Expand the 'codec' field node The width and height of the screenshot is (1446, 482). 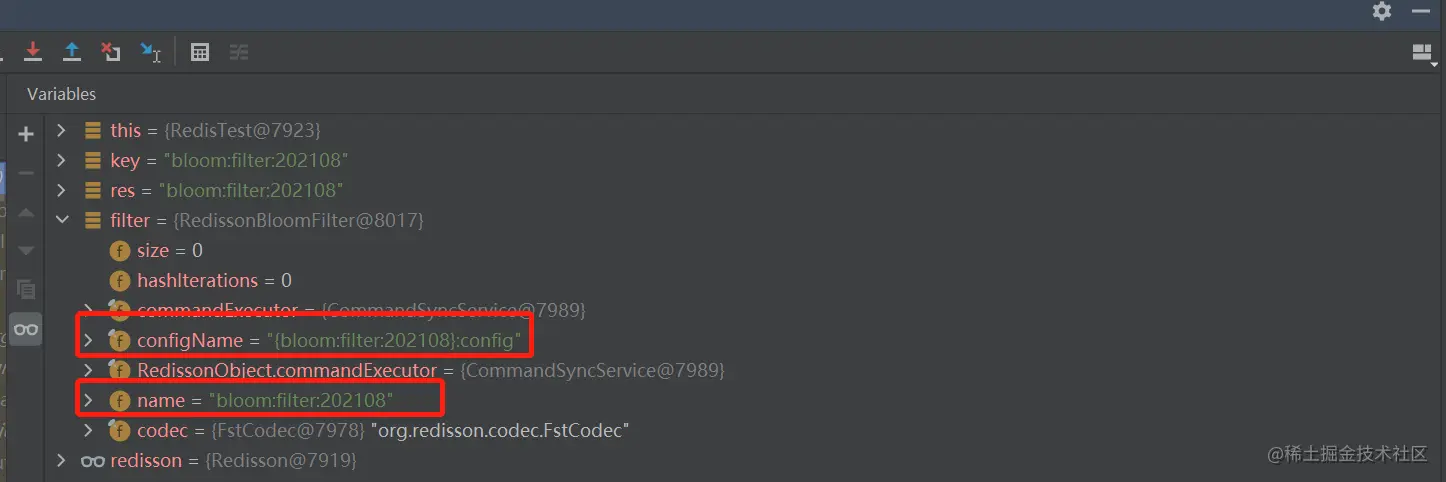pos(88,431)
